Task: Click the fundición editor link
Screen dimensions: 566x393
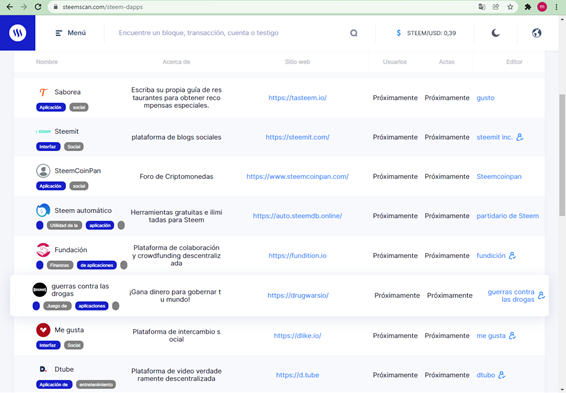Action: click(x=491, y=256)
